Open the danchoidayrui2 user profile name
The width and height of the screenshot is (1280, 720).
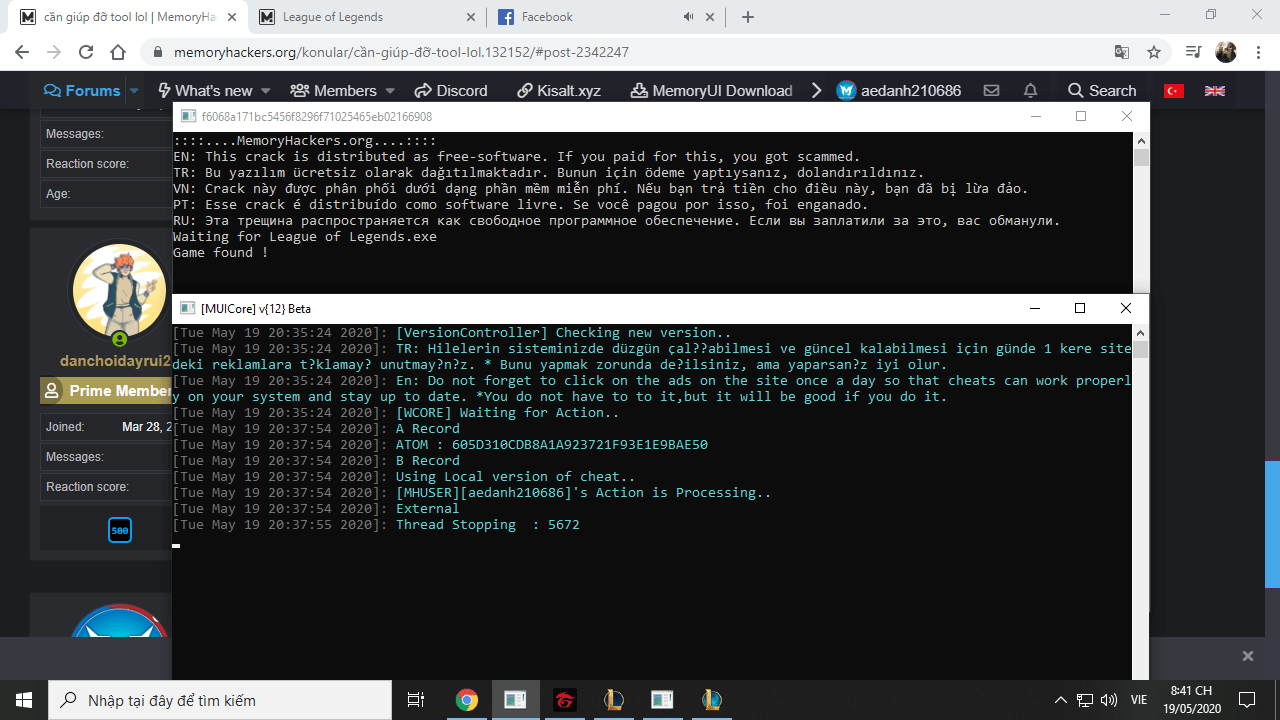coord(116,361)
